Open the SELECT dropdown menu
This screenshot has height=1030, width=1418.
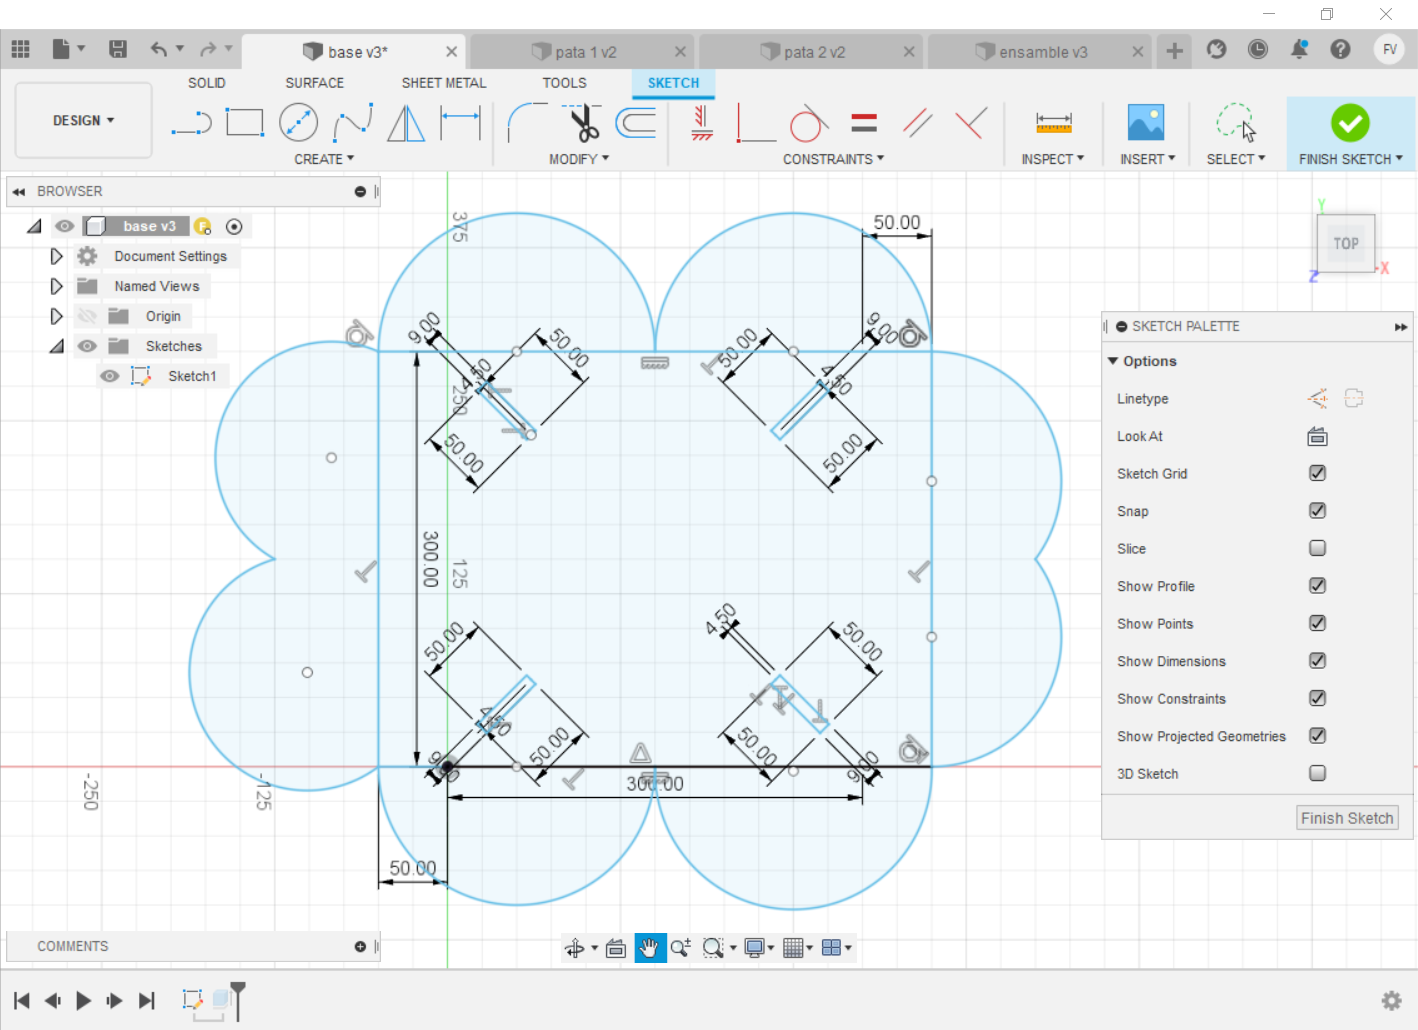[x=1236, y=159]
